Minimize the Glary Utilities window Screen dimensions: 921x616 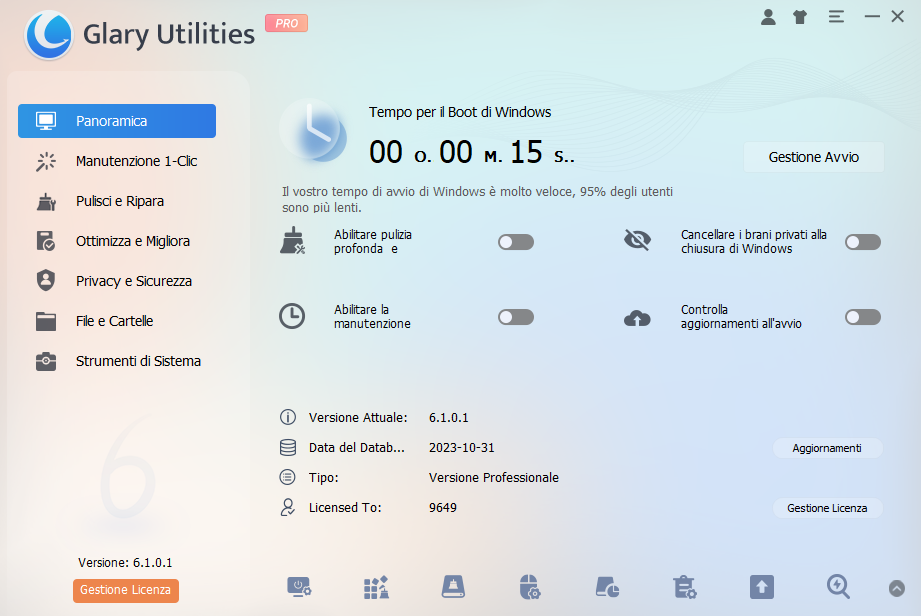(872, 16)
